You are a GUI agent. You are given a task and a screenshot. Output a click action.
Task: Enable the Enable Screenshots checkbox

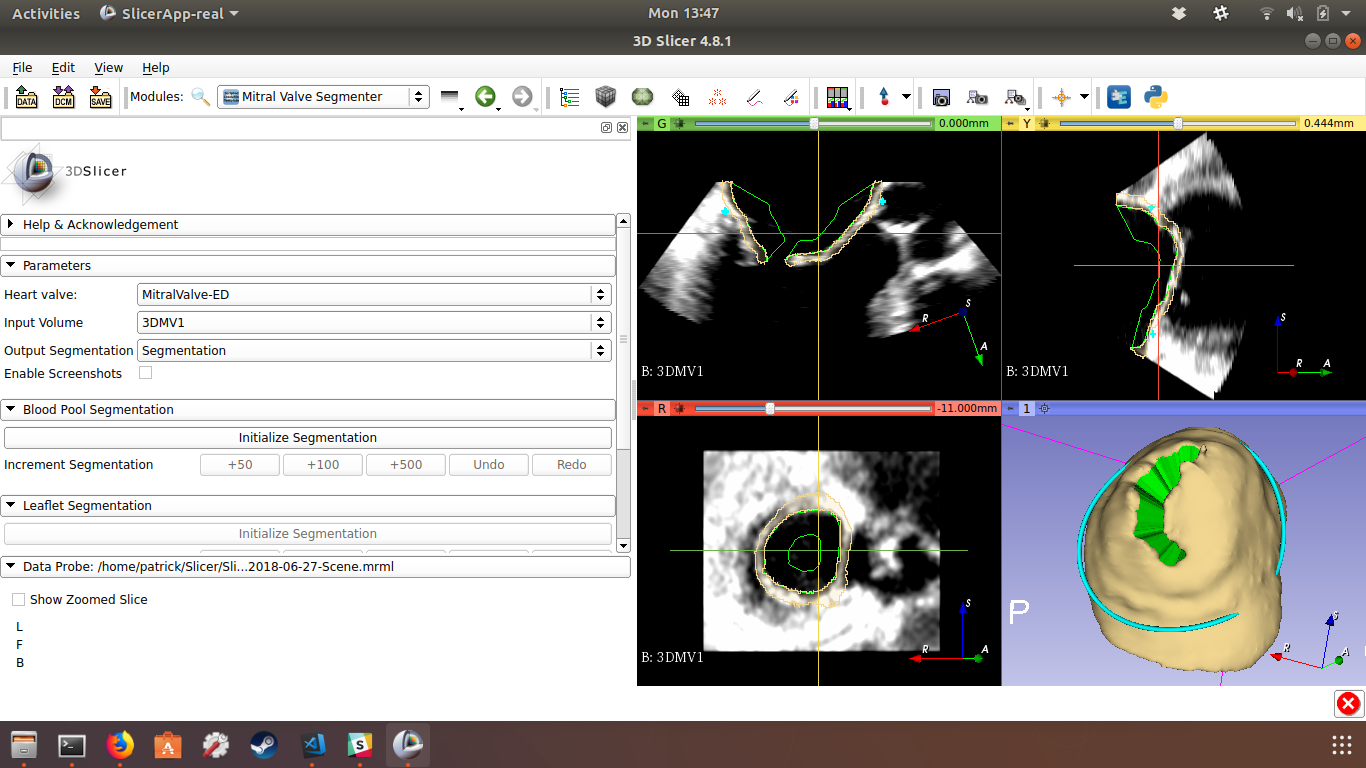(x=146, y=373)
